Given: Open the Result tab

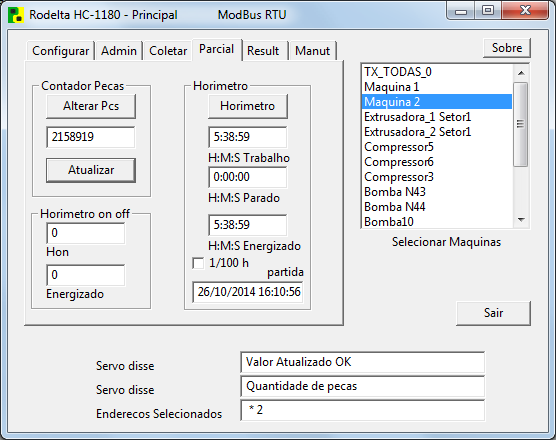Looking at the screenshot, I should (x=263, y=51).
